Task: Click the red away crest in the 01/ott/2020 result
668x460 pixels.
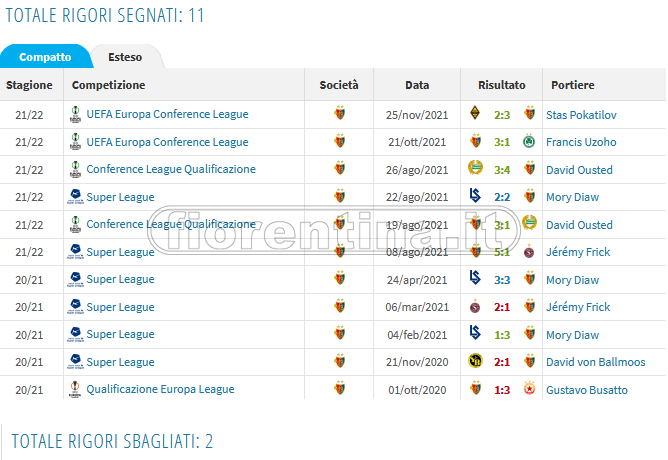Action: point(529,389)
